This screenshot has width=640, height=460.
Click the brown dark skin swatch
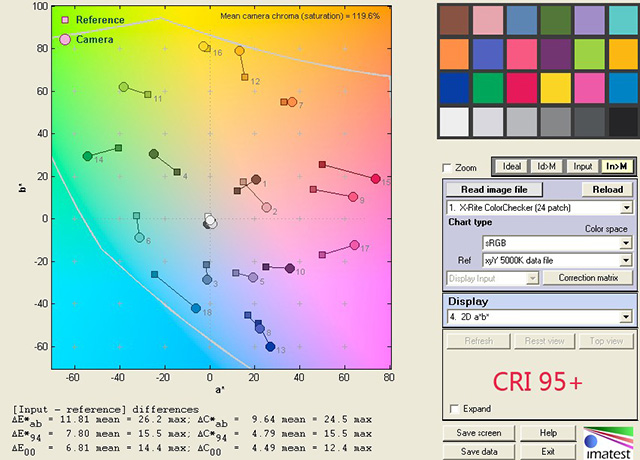(x=454, y=20)
